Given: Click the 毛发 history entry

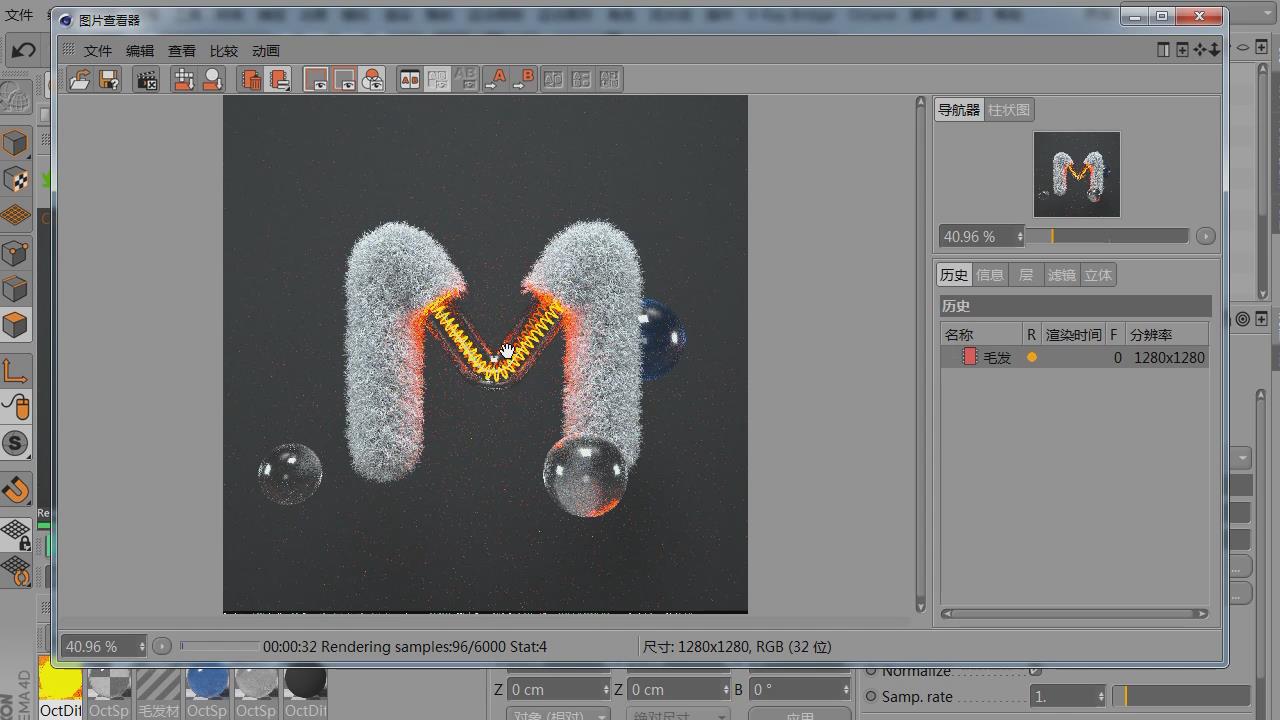Looking at the screenshot, I should coord(996,357).
